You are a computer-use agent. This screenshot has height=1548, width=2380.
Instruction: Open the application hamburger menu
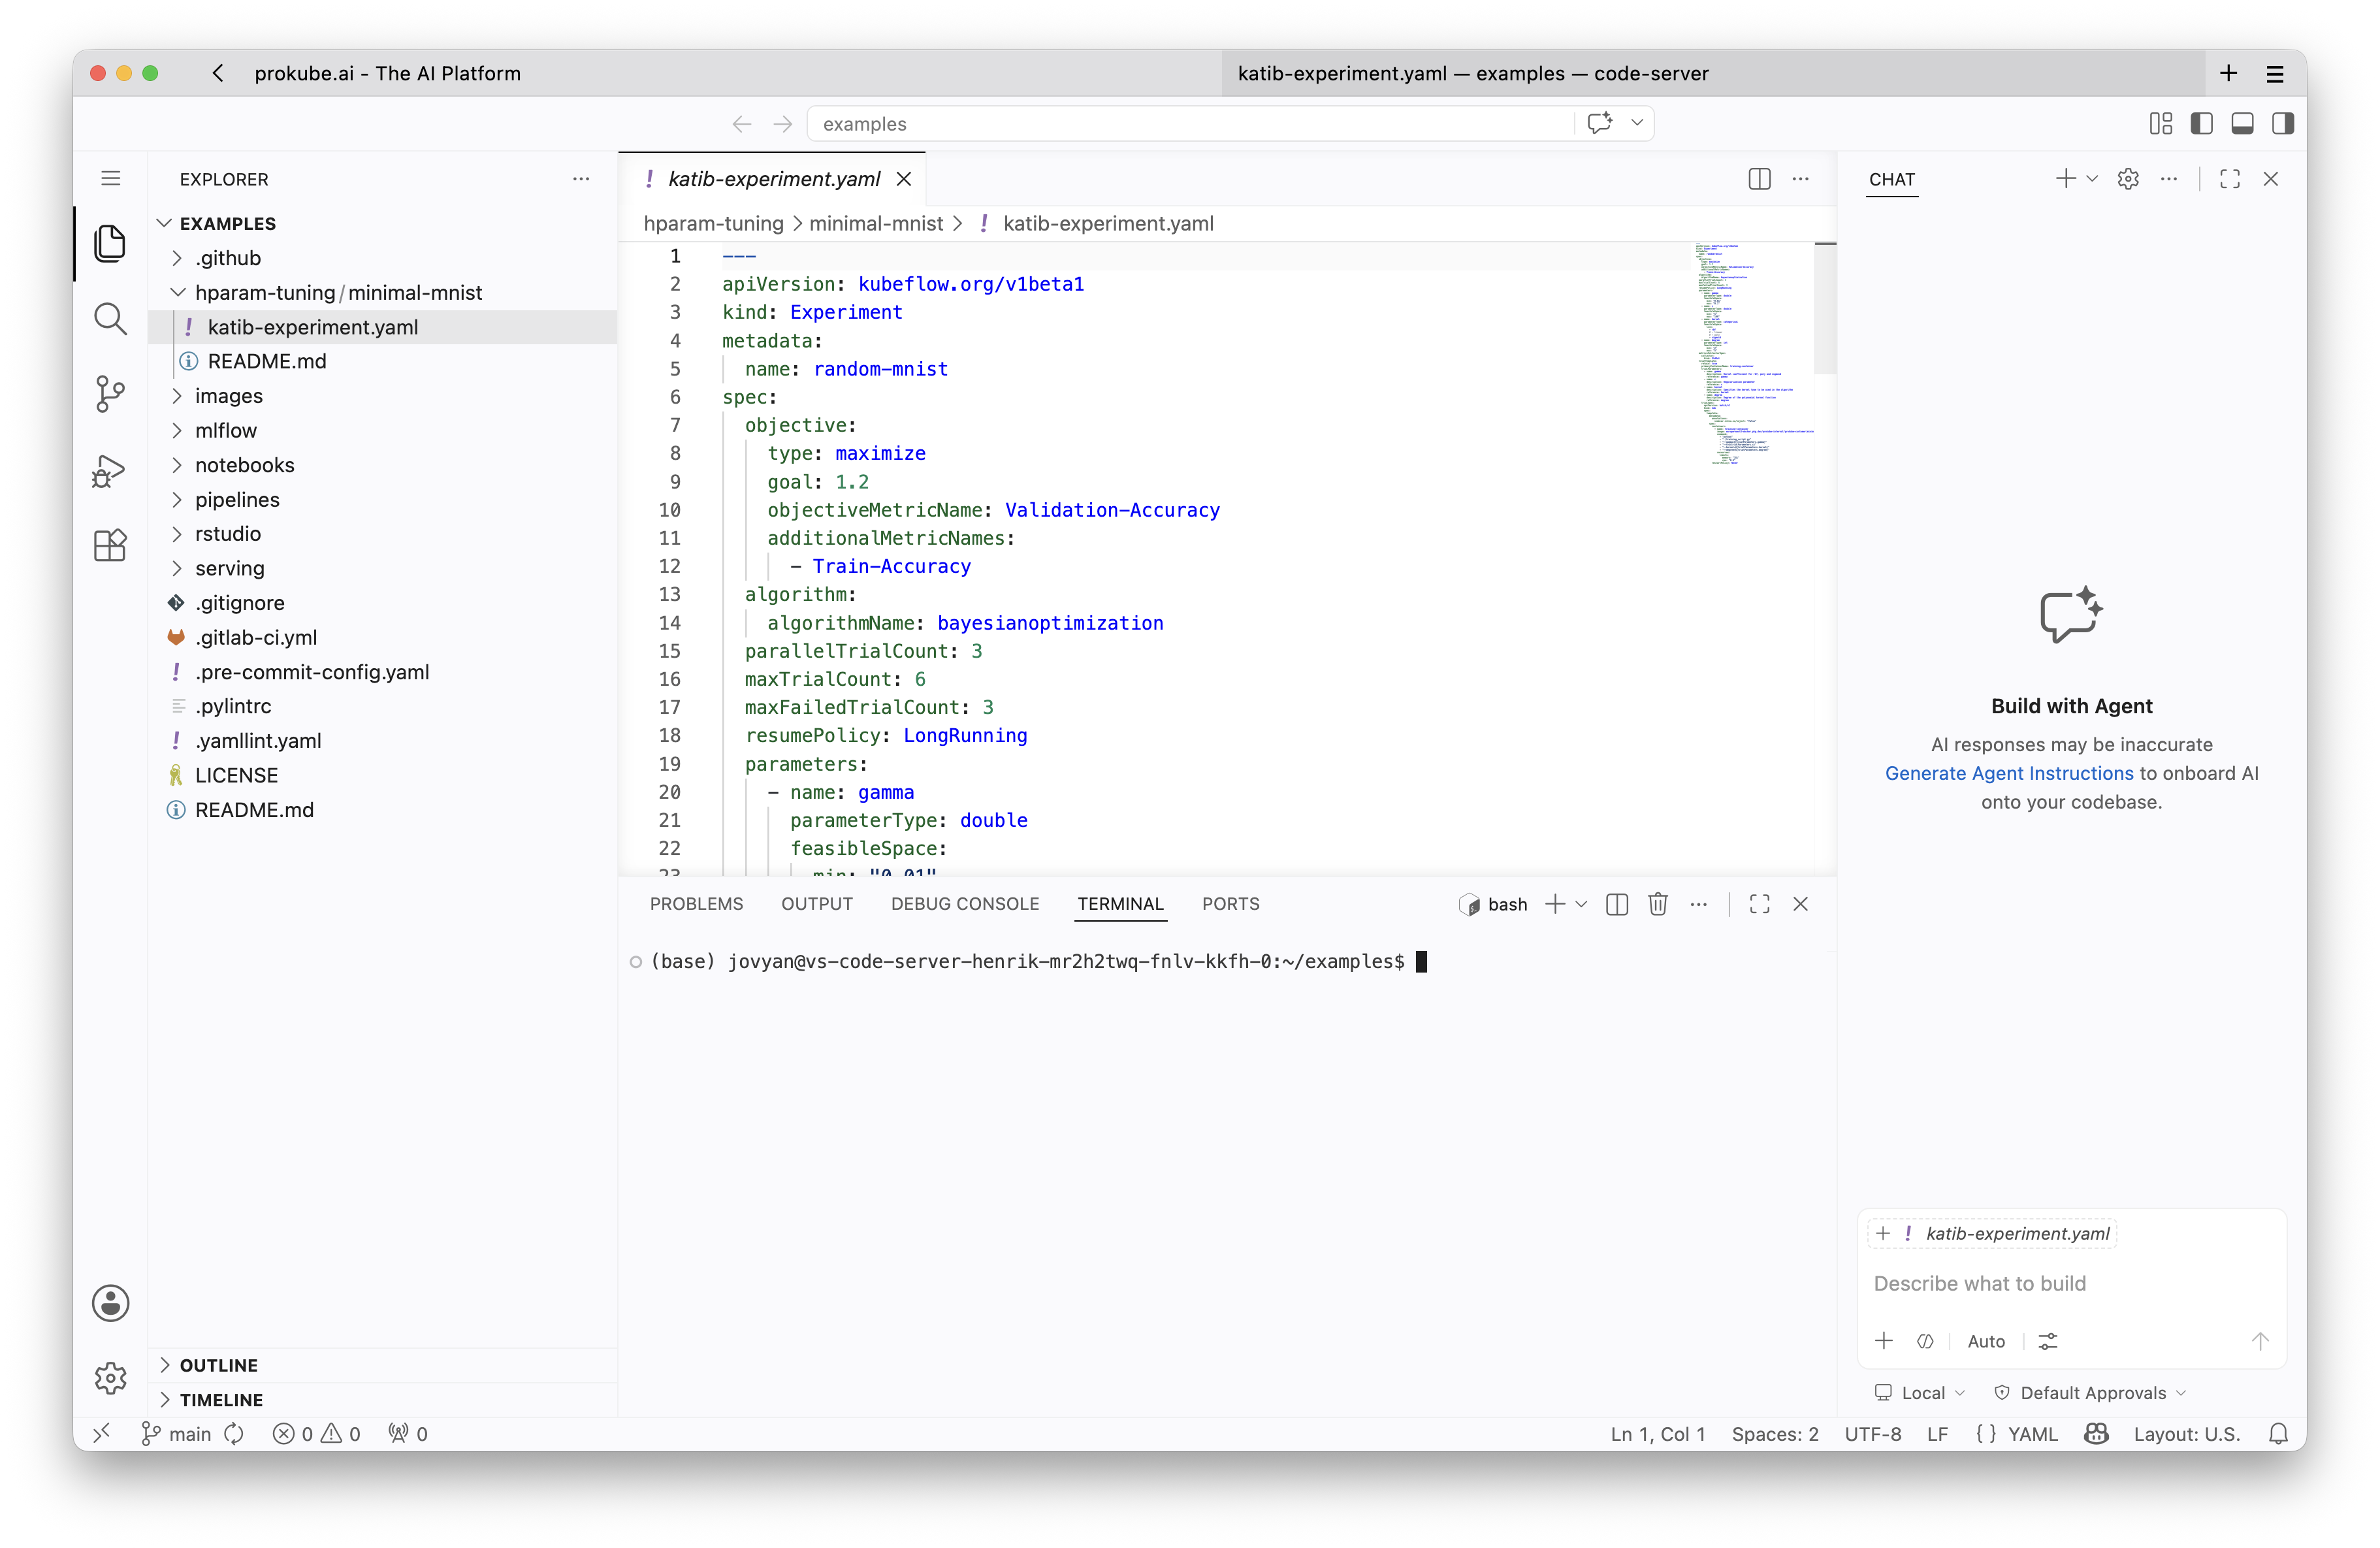[x=110, y=178]
